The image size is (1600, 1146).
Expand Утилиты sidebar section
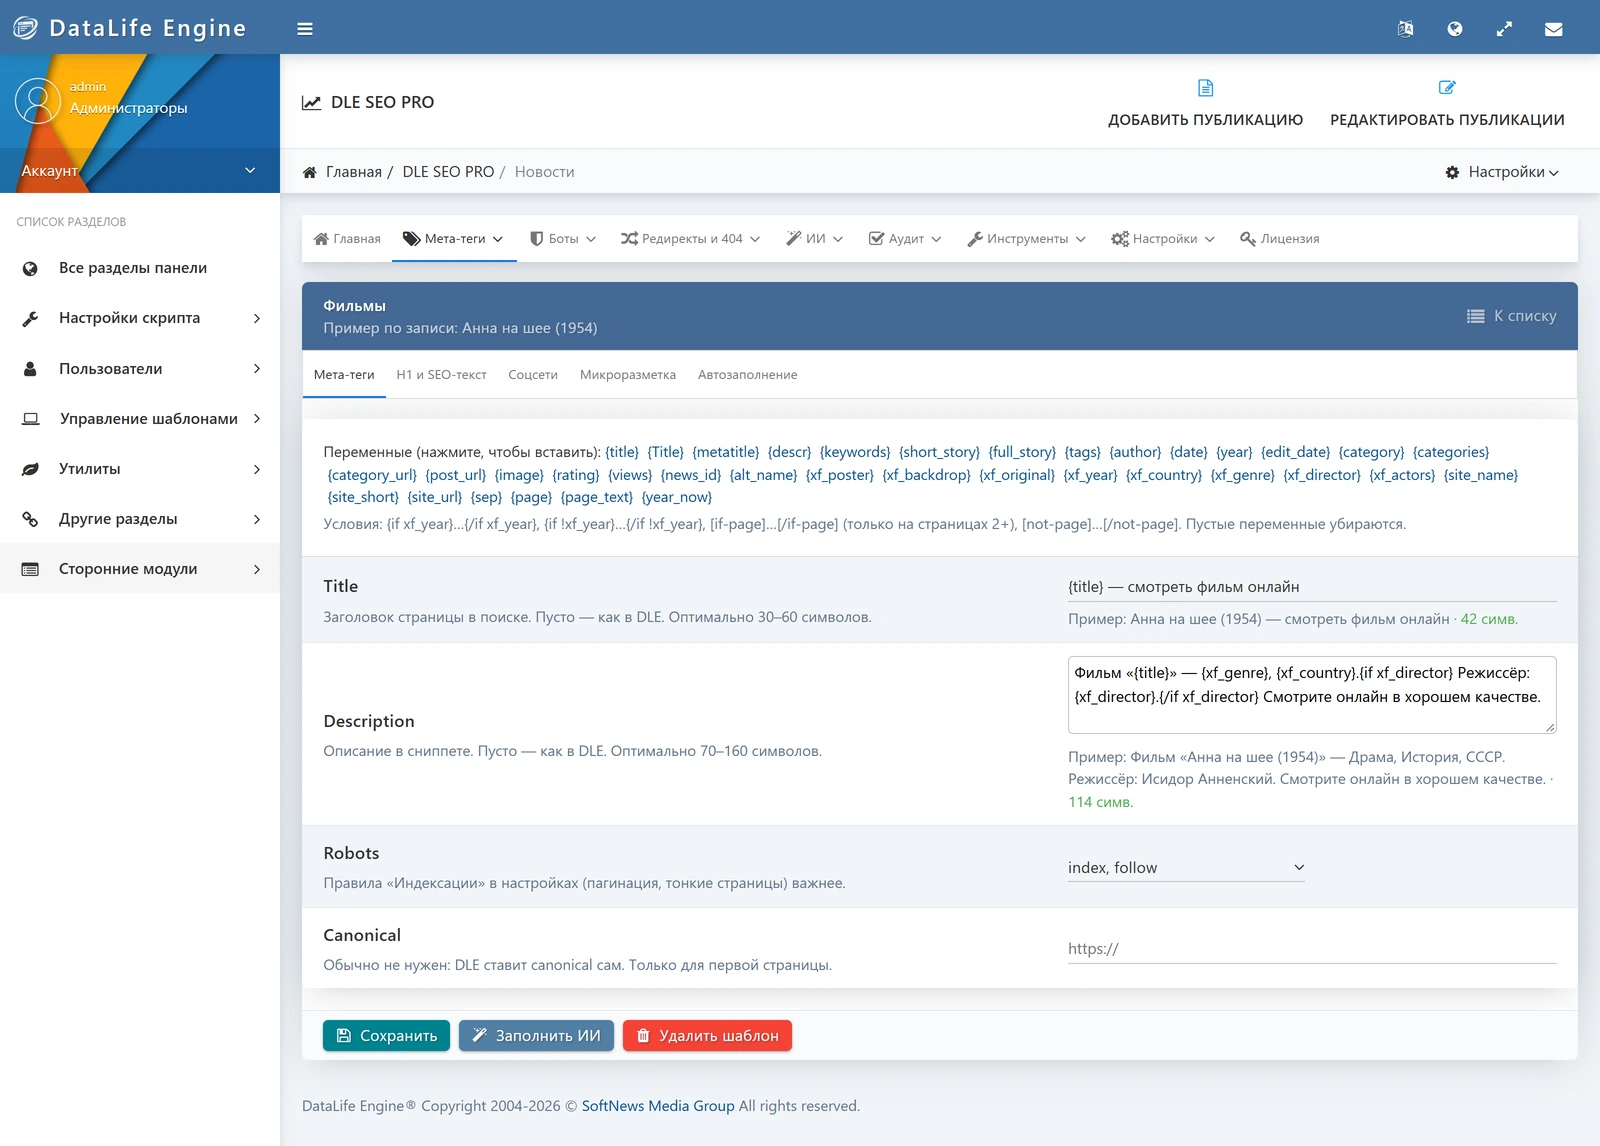tap(140, 468)
